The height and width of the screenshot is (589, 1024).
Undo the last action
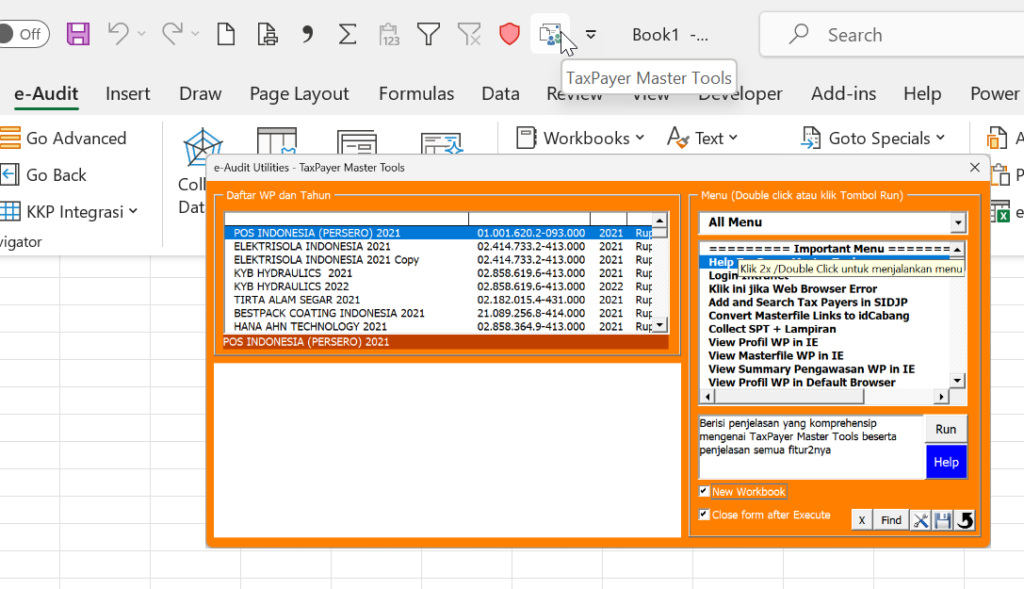pyautogui.click(x=118, y=34)
